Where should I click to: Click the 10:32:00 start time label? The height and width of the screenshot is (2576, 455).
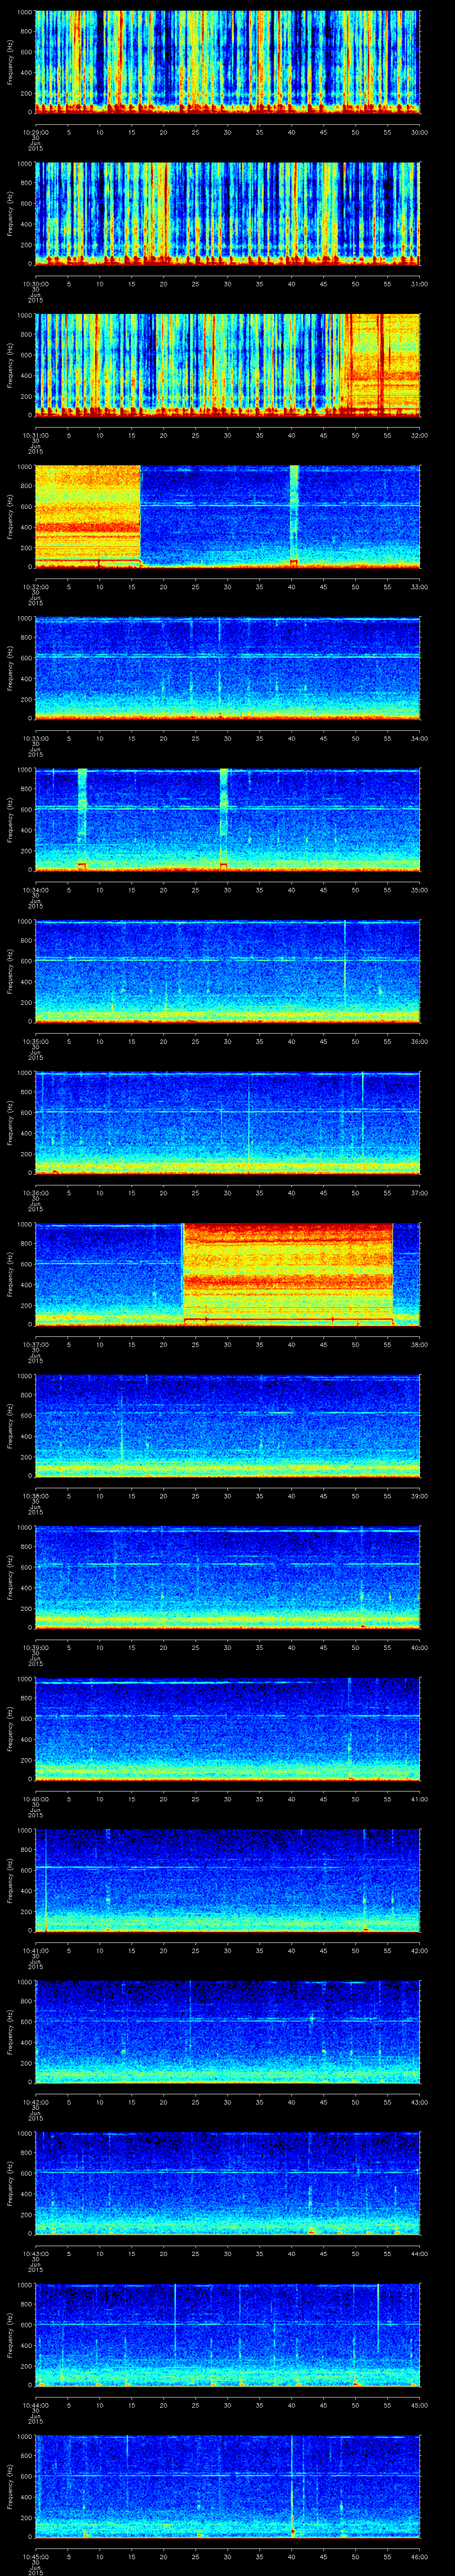35,587
